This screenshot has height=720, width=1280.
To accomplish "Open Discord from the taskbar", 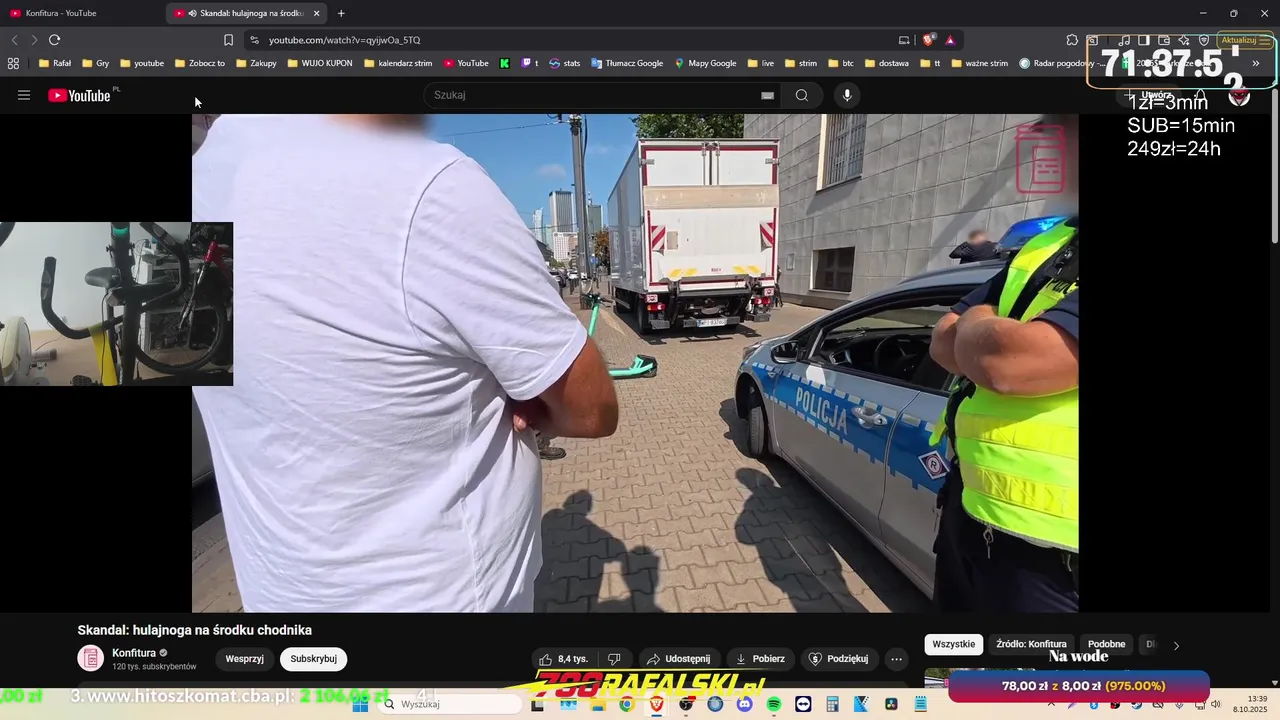I will click(x=744, y=704).
